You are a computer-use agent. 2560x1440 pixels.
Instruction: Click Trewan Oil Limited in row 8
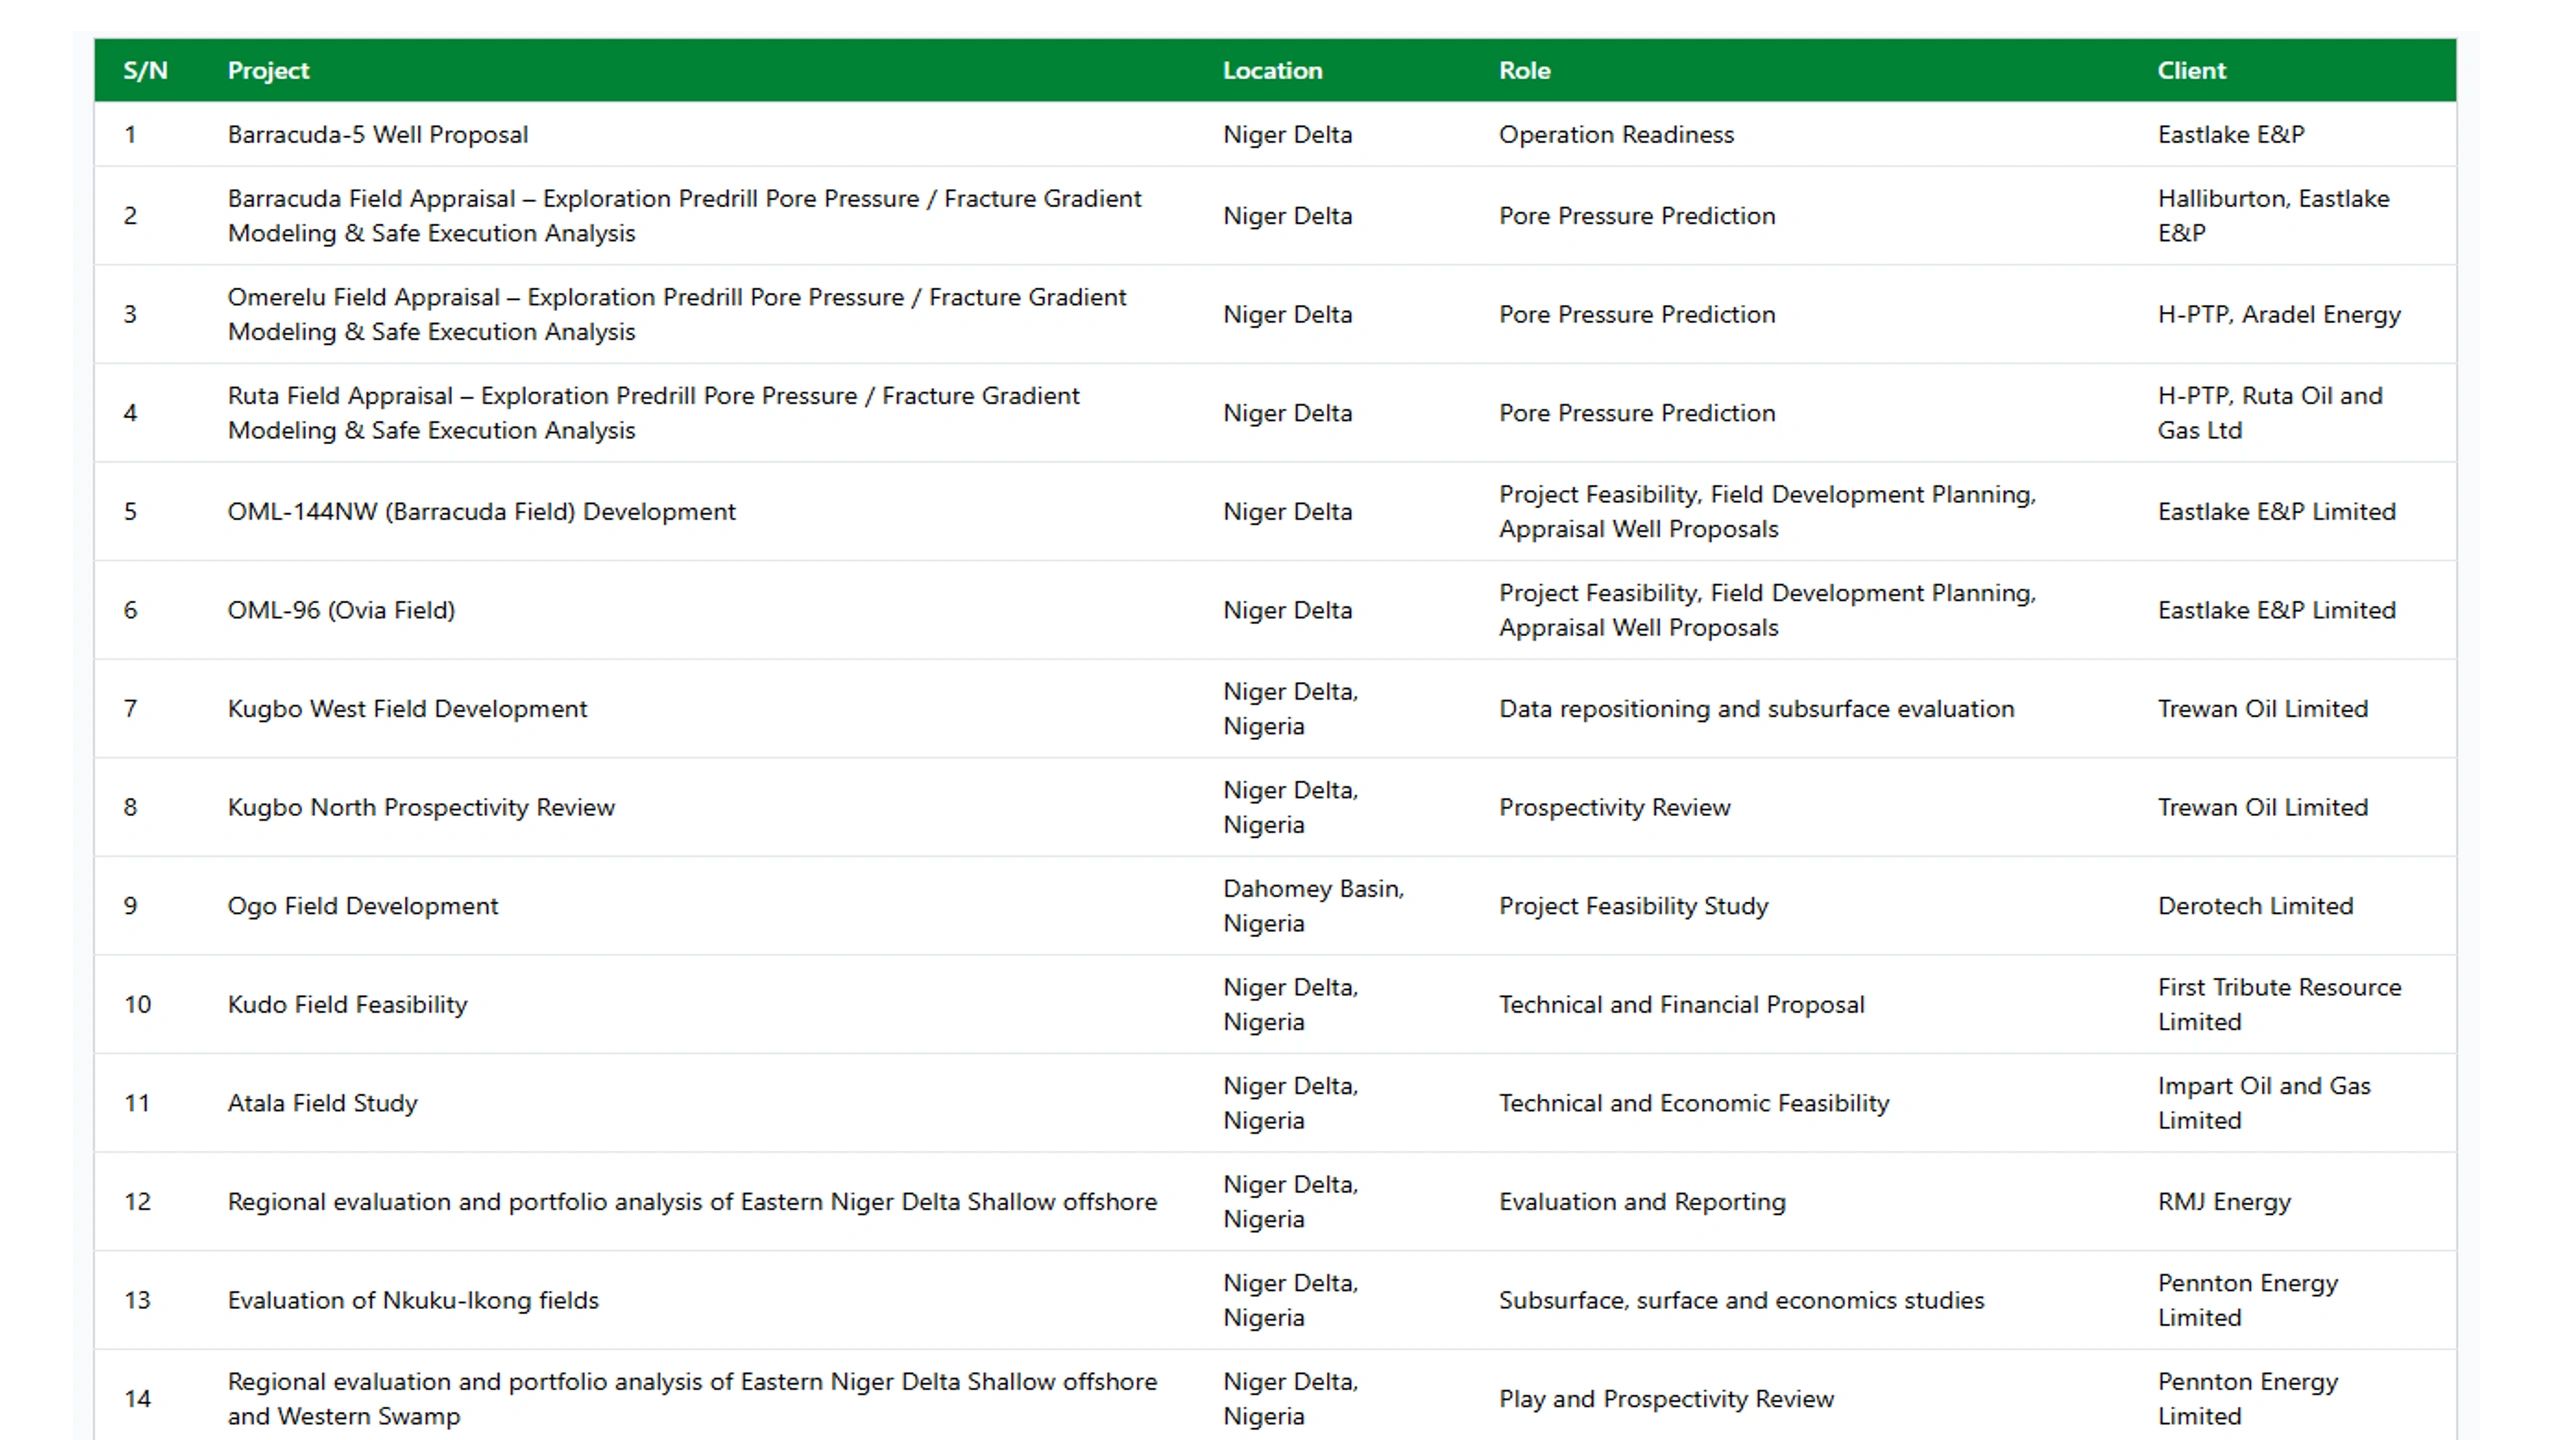pos(2262,807)
